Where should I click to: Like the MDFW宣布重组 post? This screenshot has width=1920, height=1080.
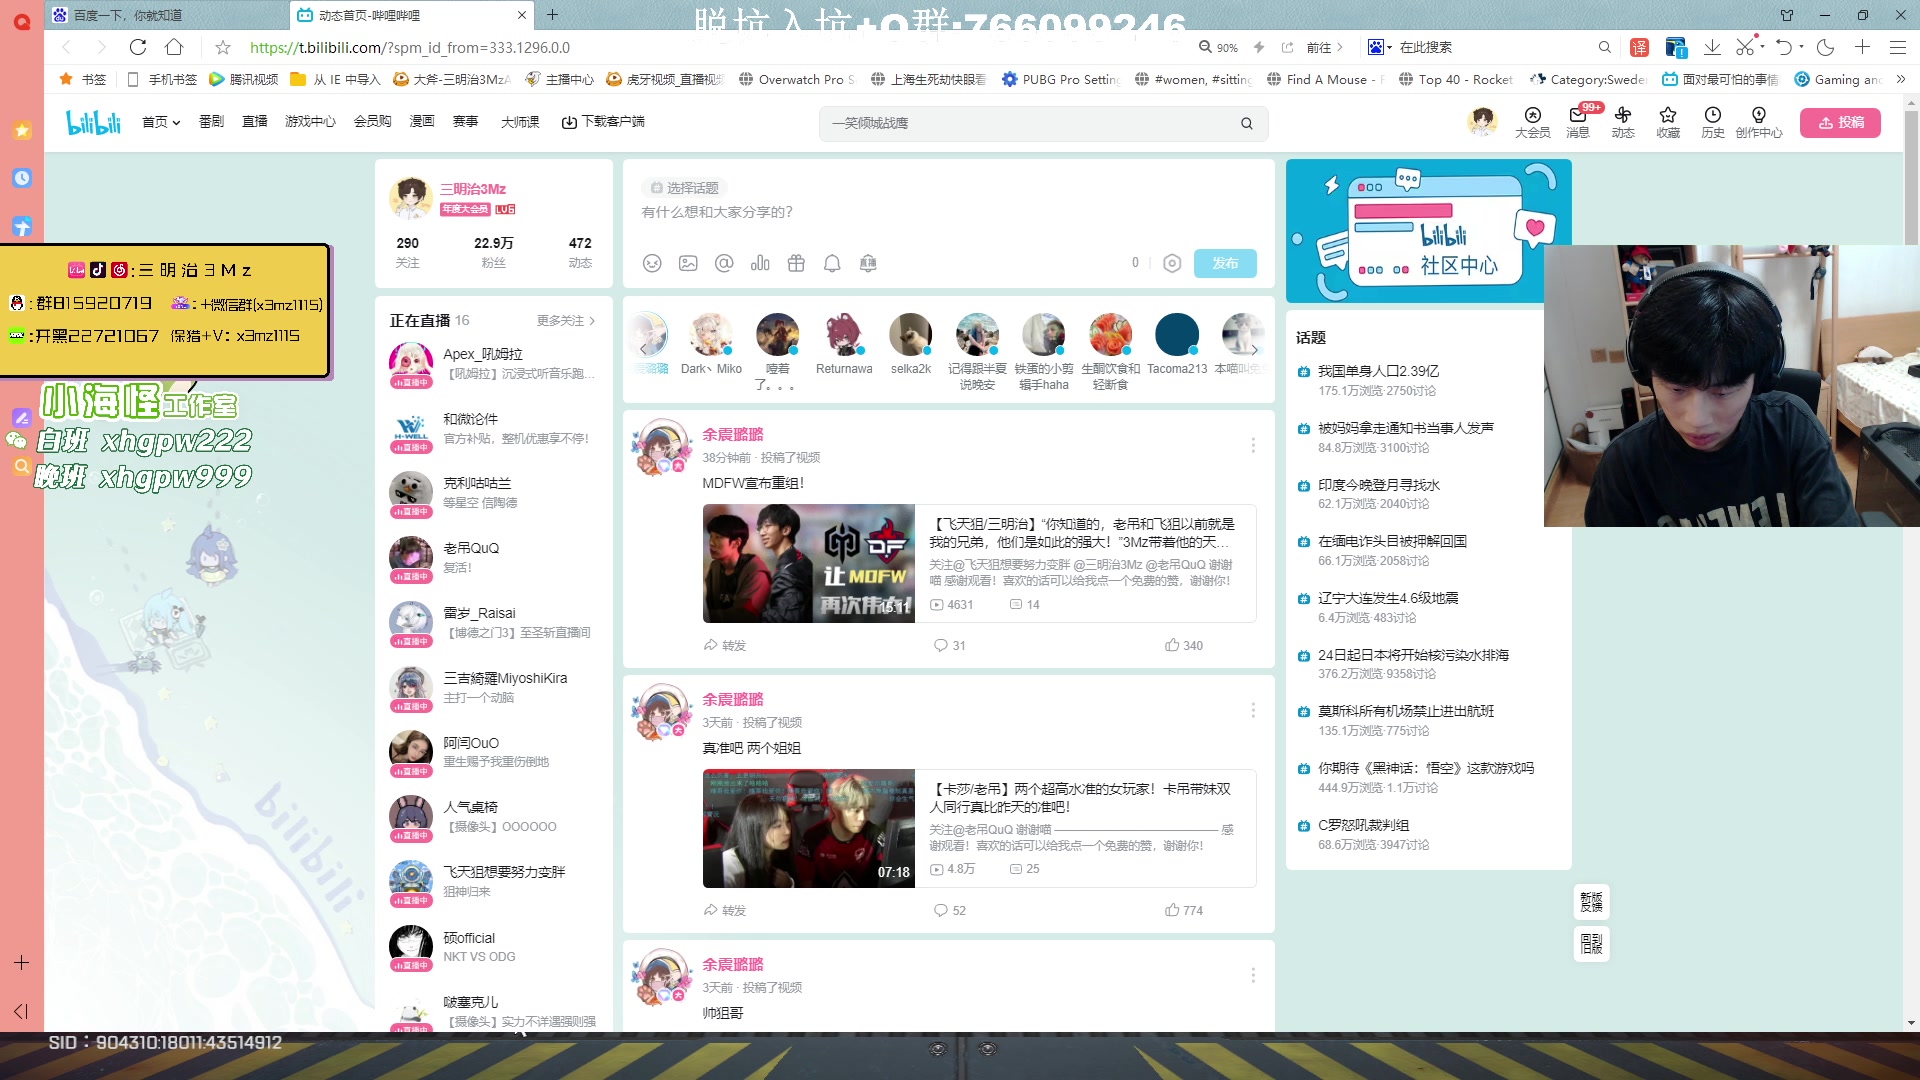coord(1184,645)
